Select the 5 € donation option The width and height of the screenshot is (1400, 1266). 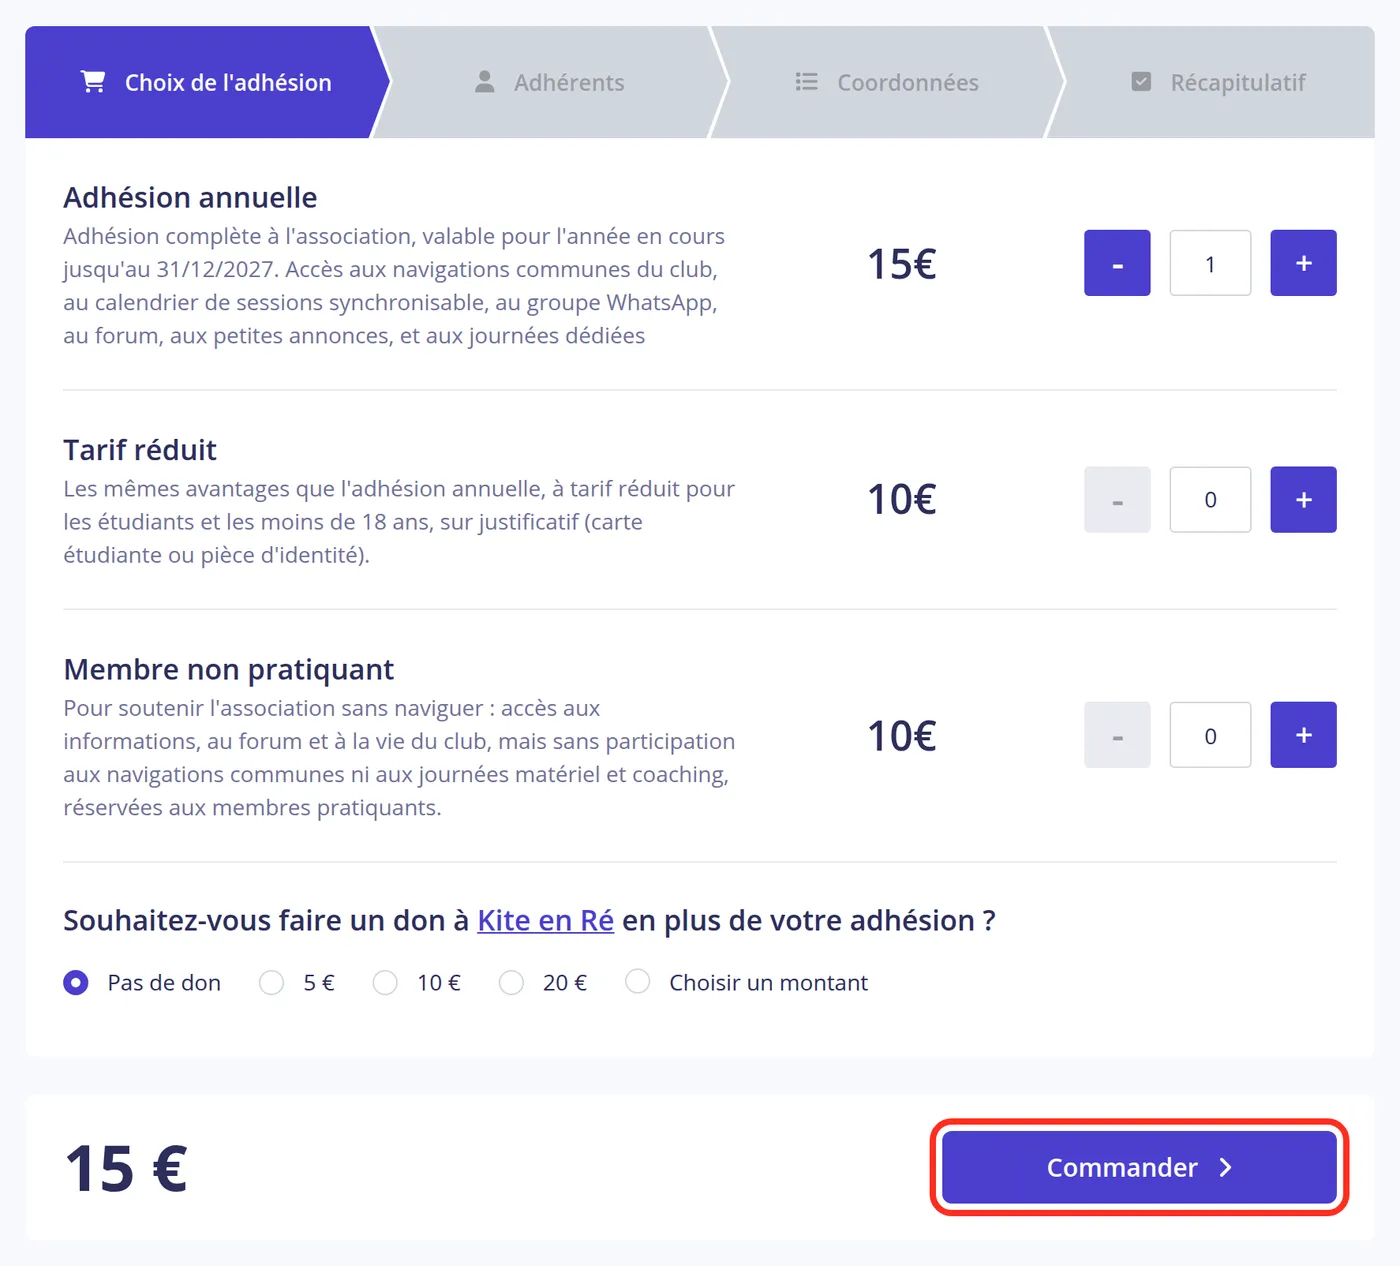(x=271, y=983)
